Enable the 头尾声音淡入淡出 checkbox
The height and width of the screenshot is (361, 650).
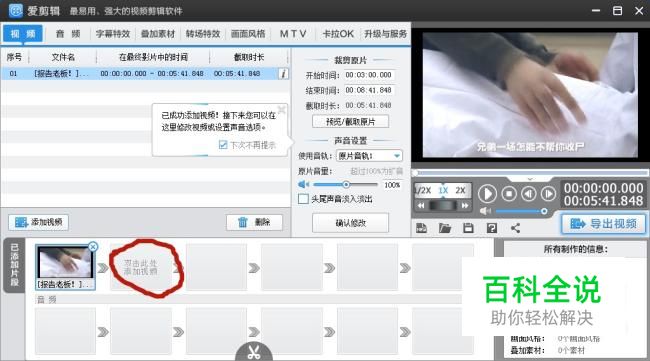pos(303,199)
